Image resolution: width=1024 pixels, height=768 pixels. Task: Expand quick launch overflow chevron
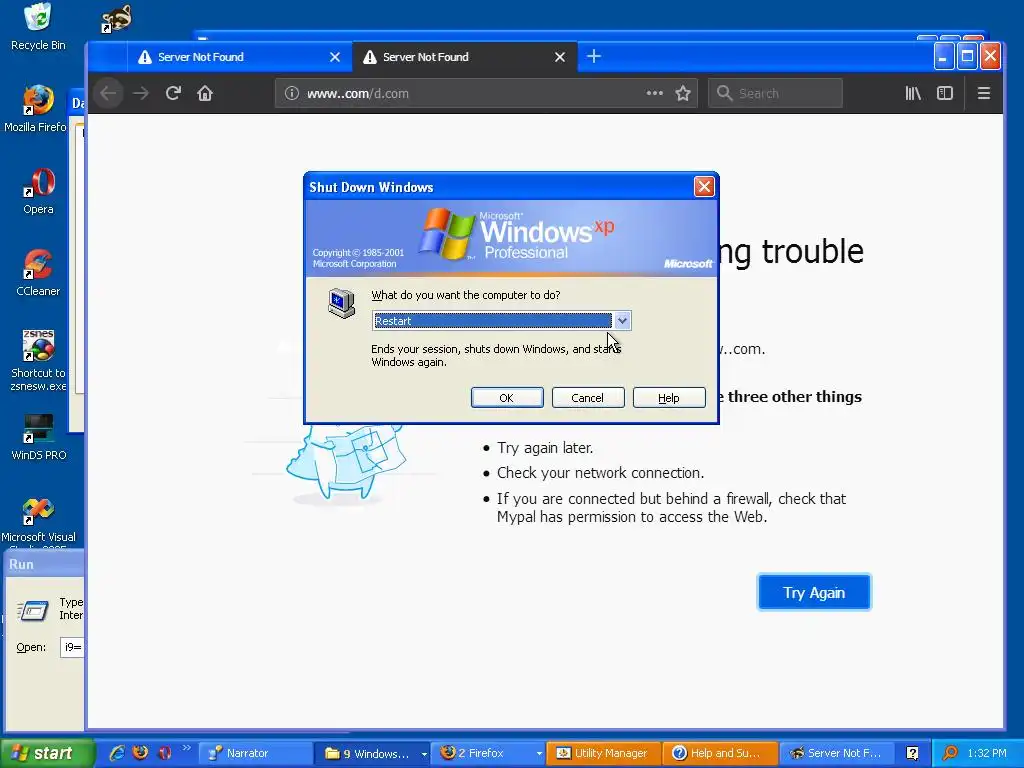click(x=186, y=748)
